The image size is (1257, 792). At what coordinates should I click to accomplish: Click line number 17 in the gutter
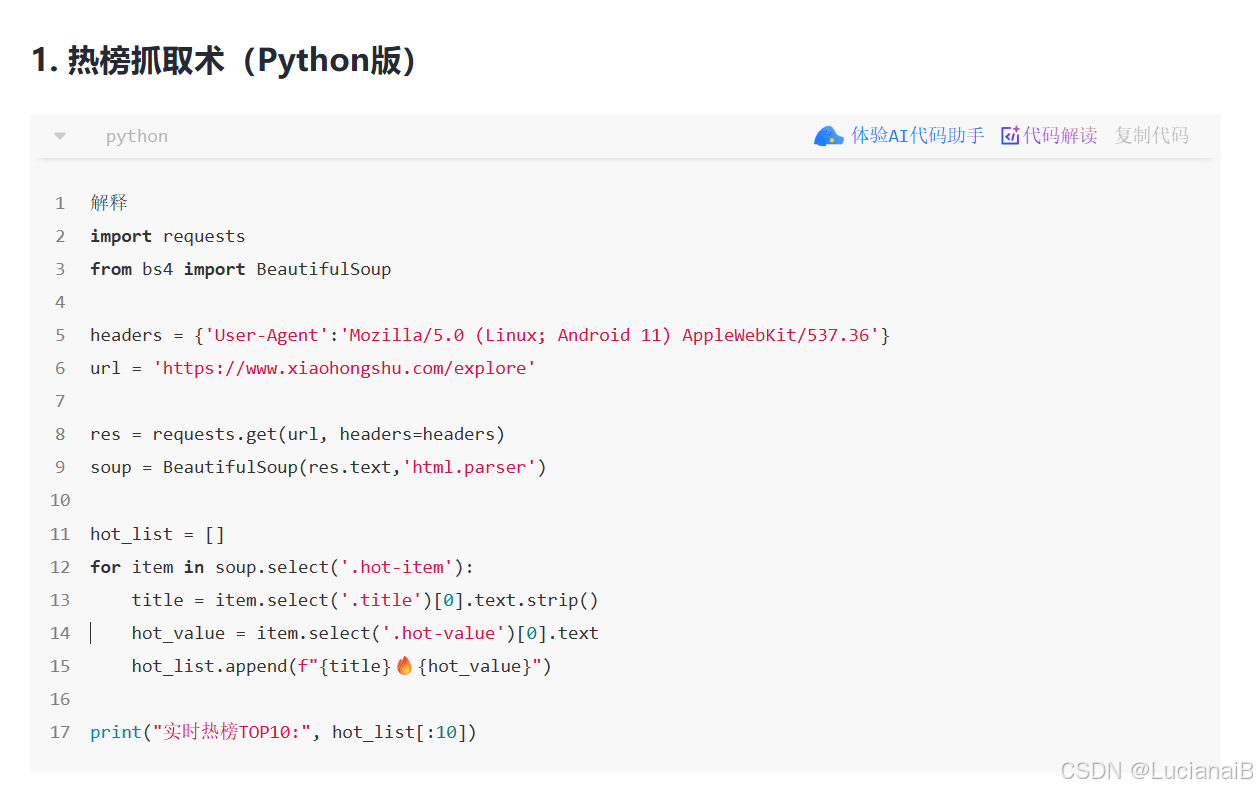[60, 732]
